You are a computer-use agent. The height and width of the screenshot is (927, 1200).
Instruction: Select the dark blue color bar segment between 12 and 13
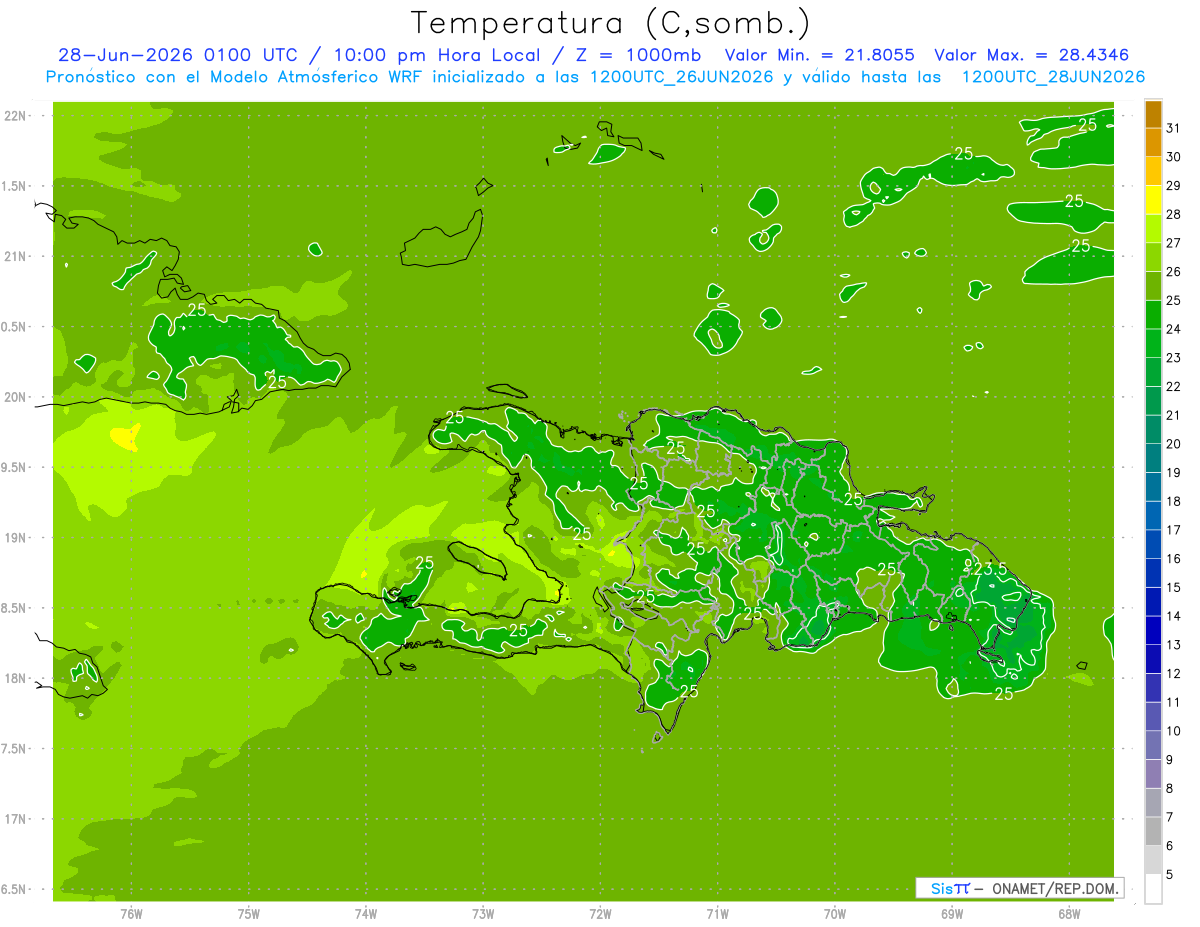click(x=1153, y=659)
